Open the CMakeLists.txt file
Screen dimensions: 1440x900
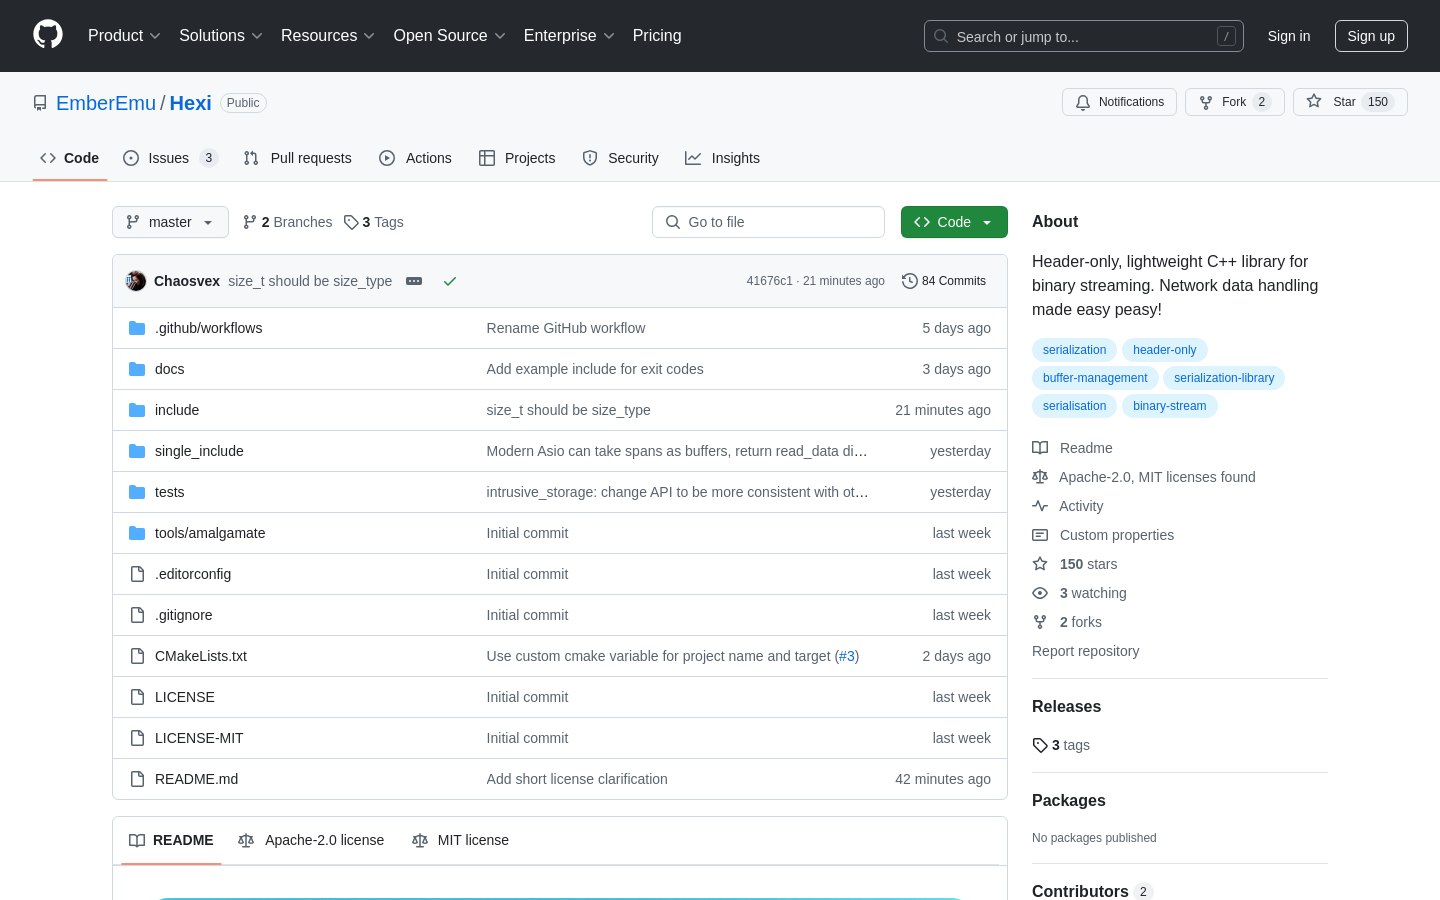pos(201,656)
